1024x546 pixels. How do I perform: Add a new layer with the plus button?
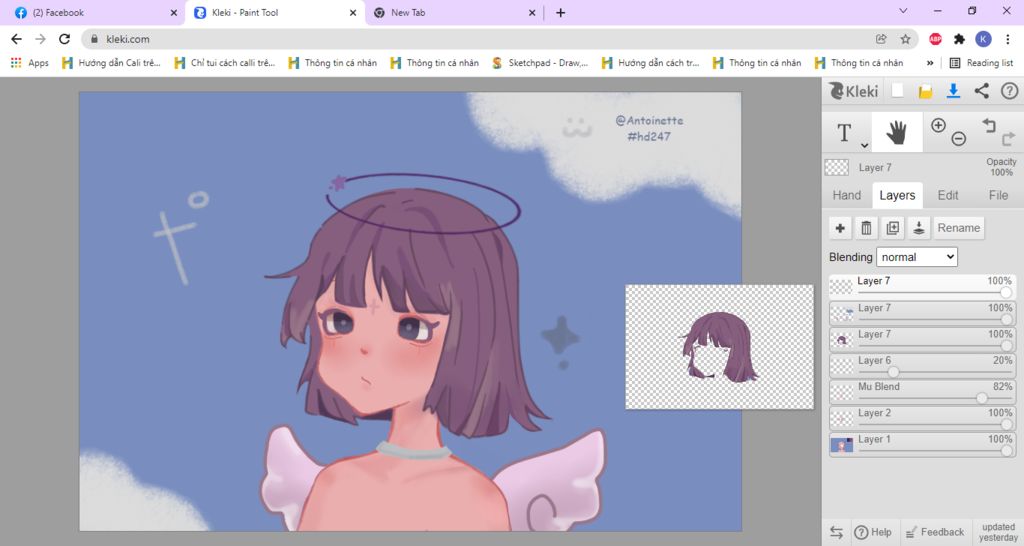click(840, 228)
